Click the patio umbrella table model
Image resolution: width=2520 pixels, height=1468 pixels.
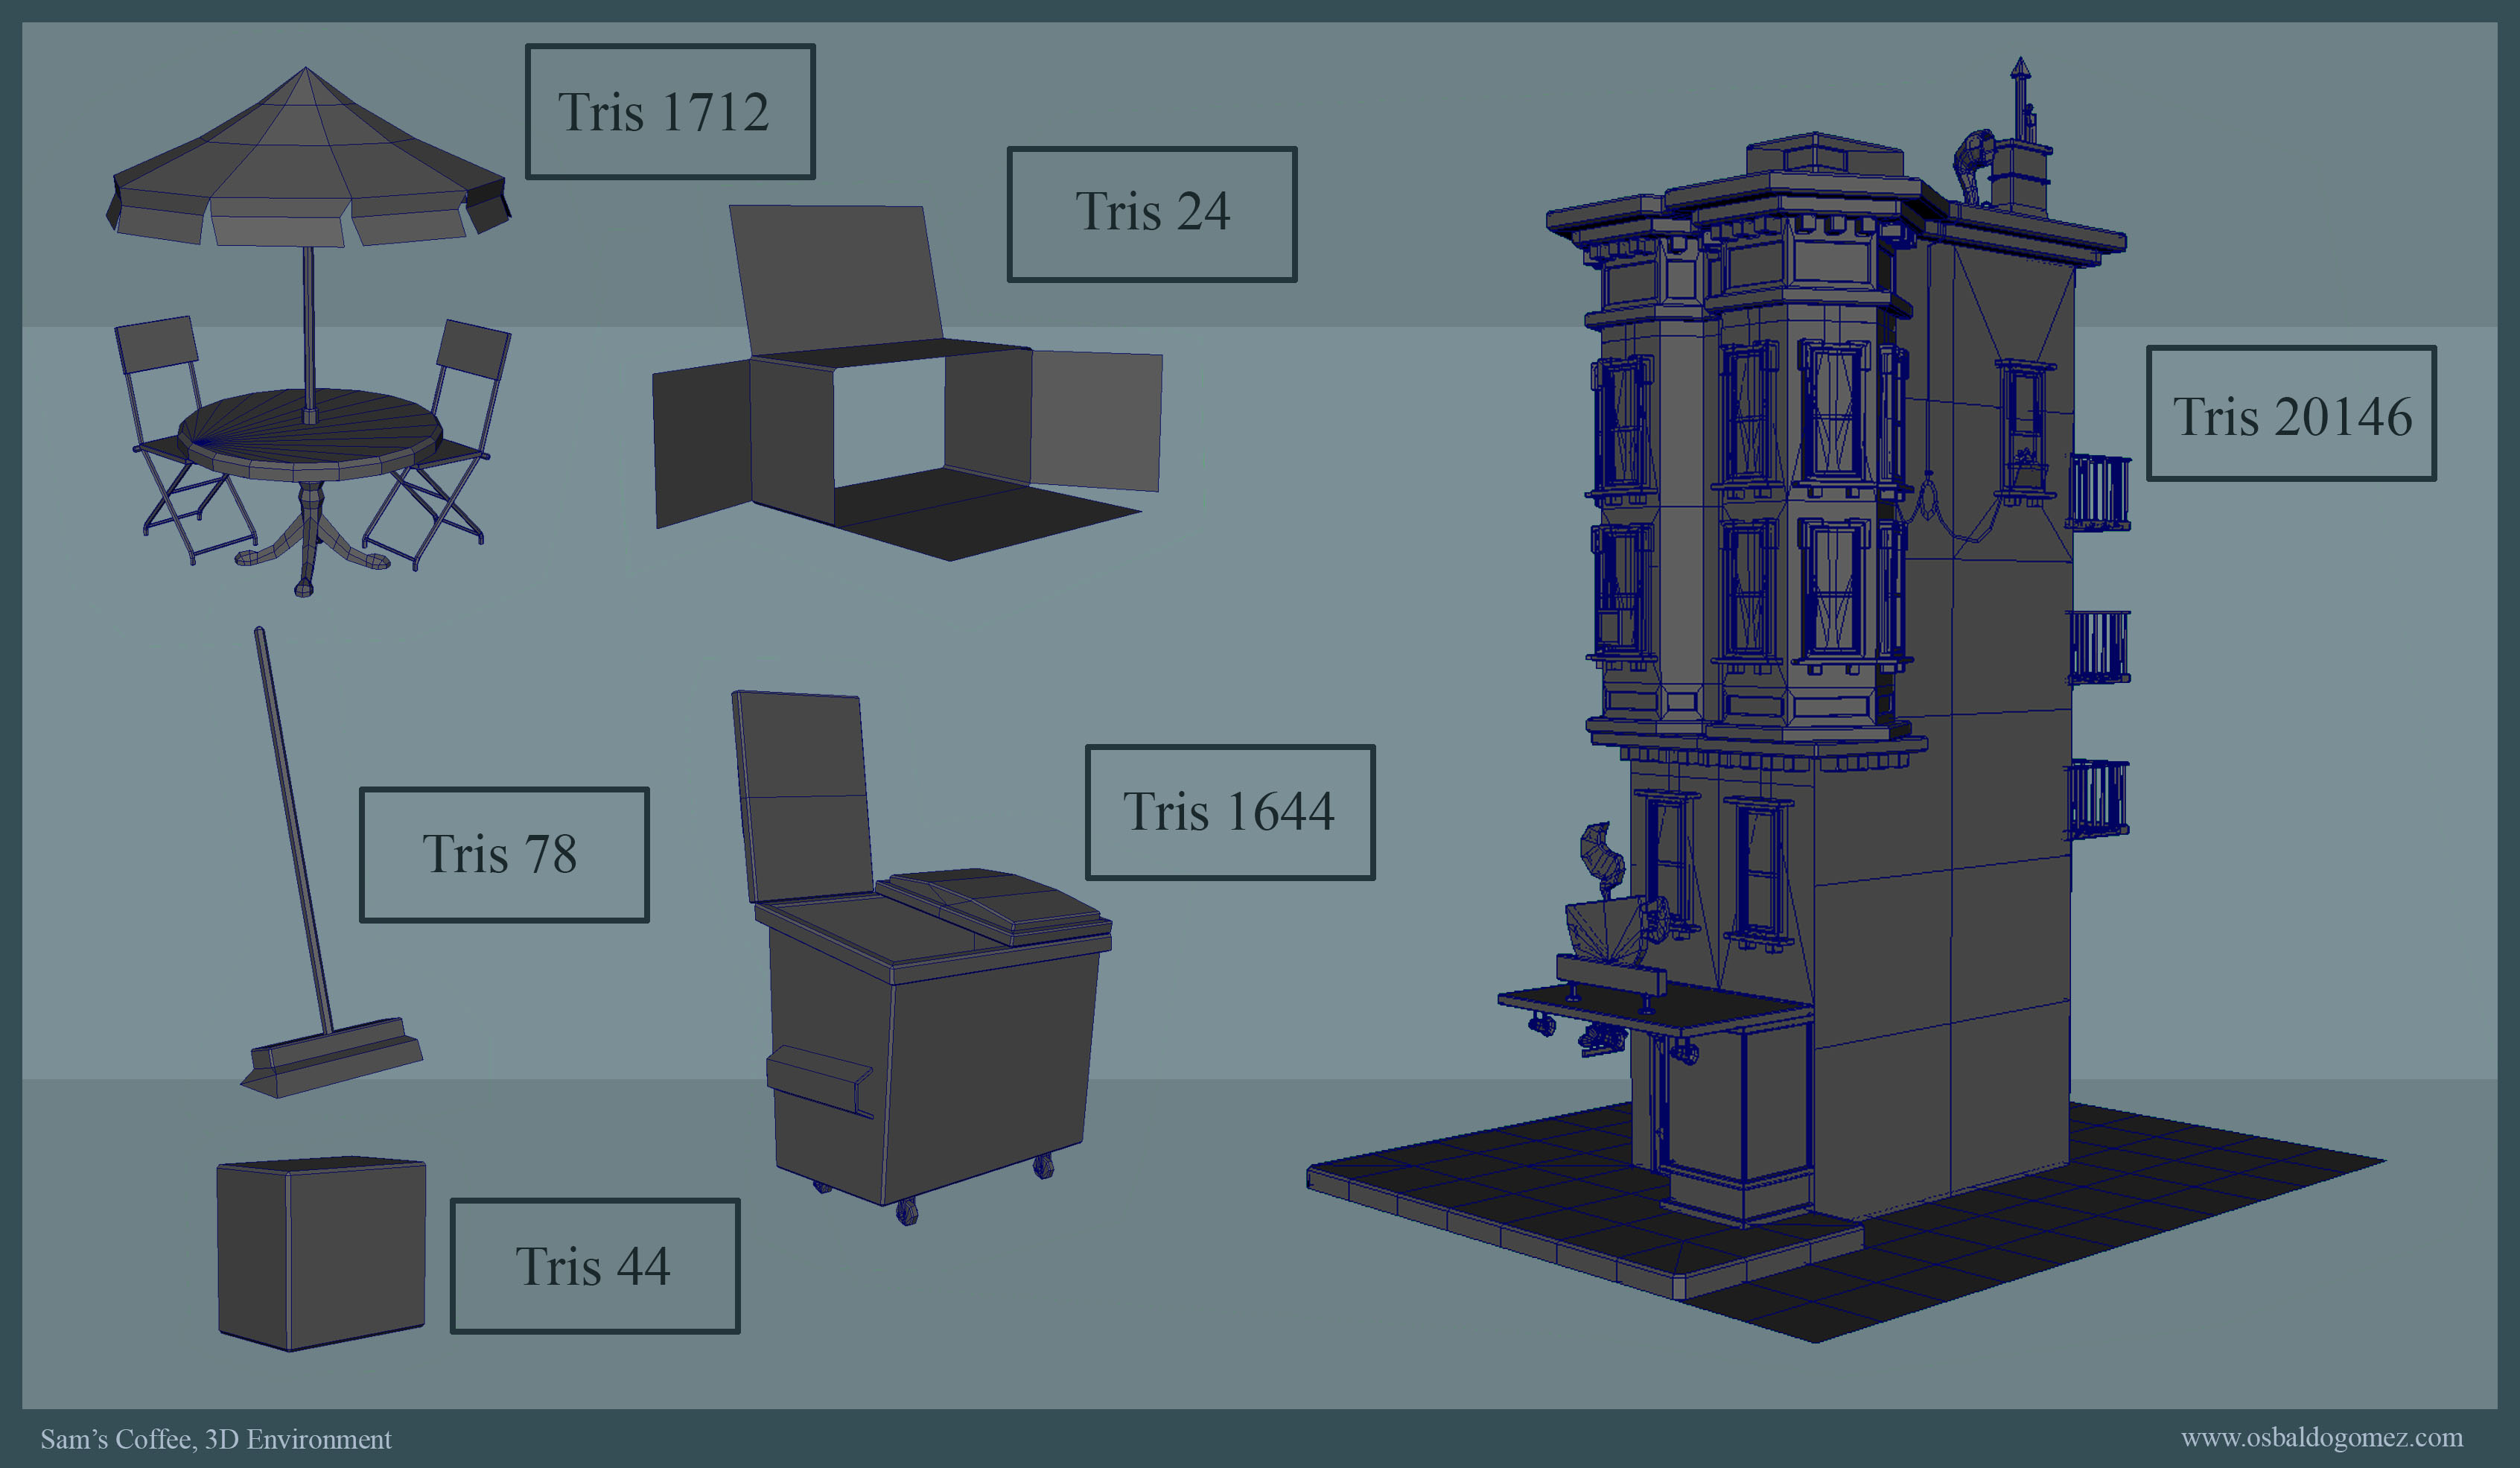click(x=310, y=440)
